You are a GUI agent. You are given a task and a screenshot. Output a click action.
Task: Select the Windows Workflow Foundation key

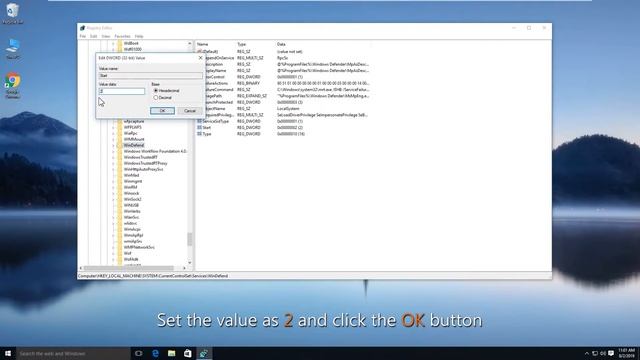point(155,151)
